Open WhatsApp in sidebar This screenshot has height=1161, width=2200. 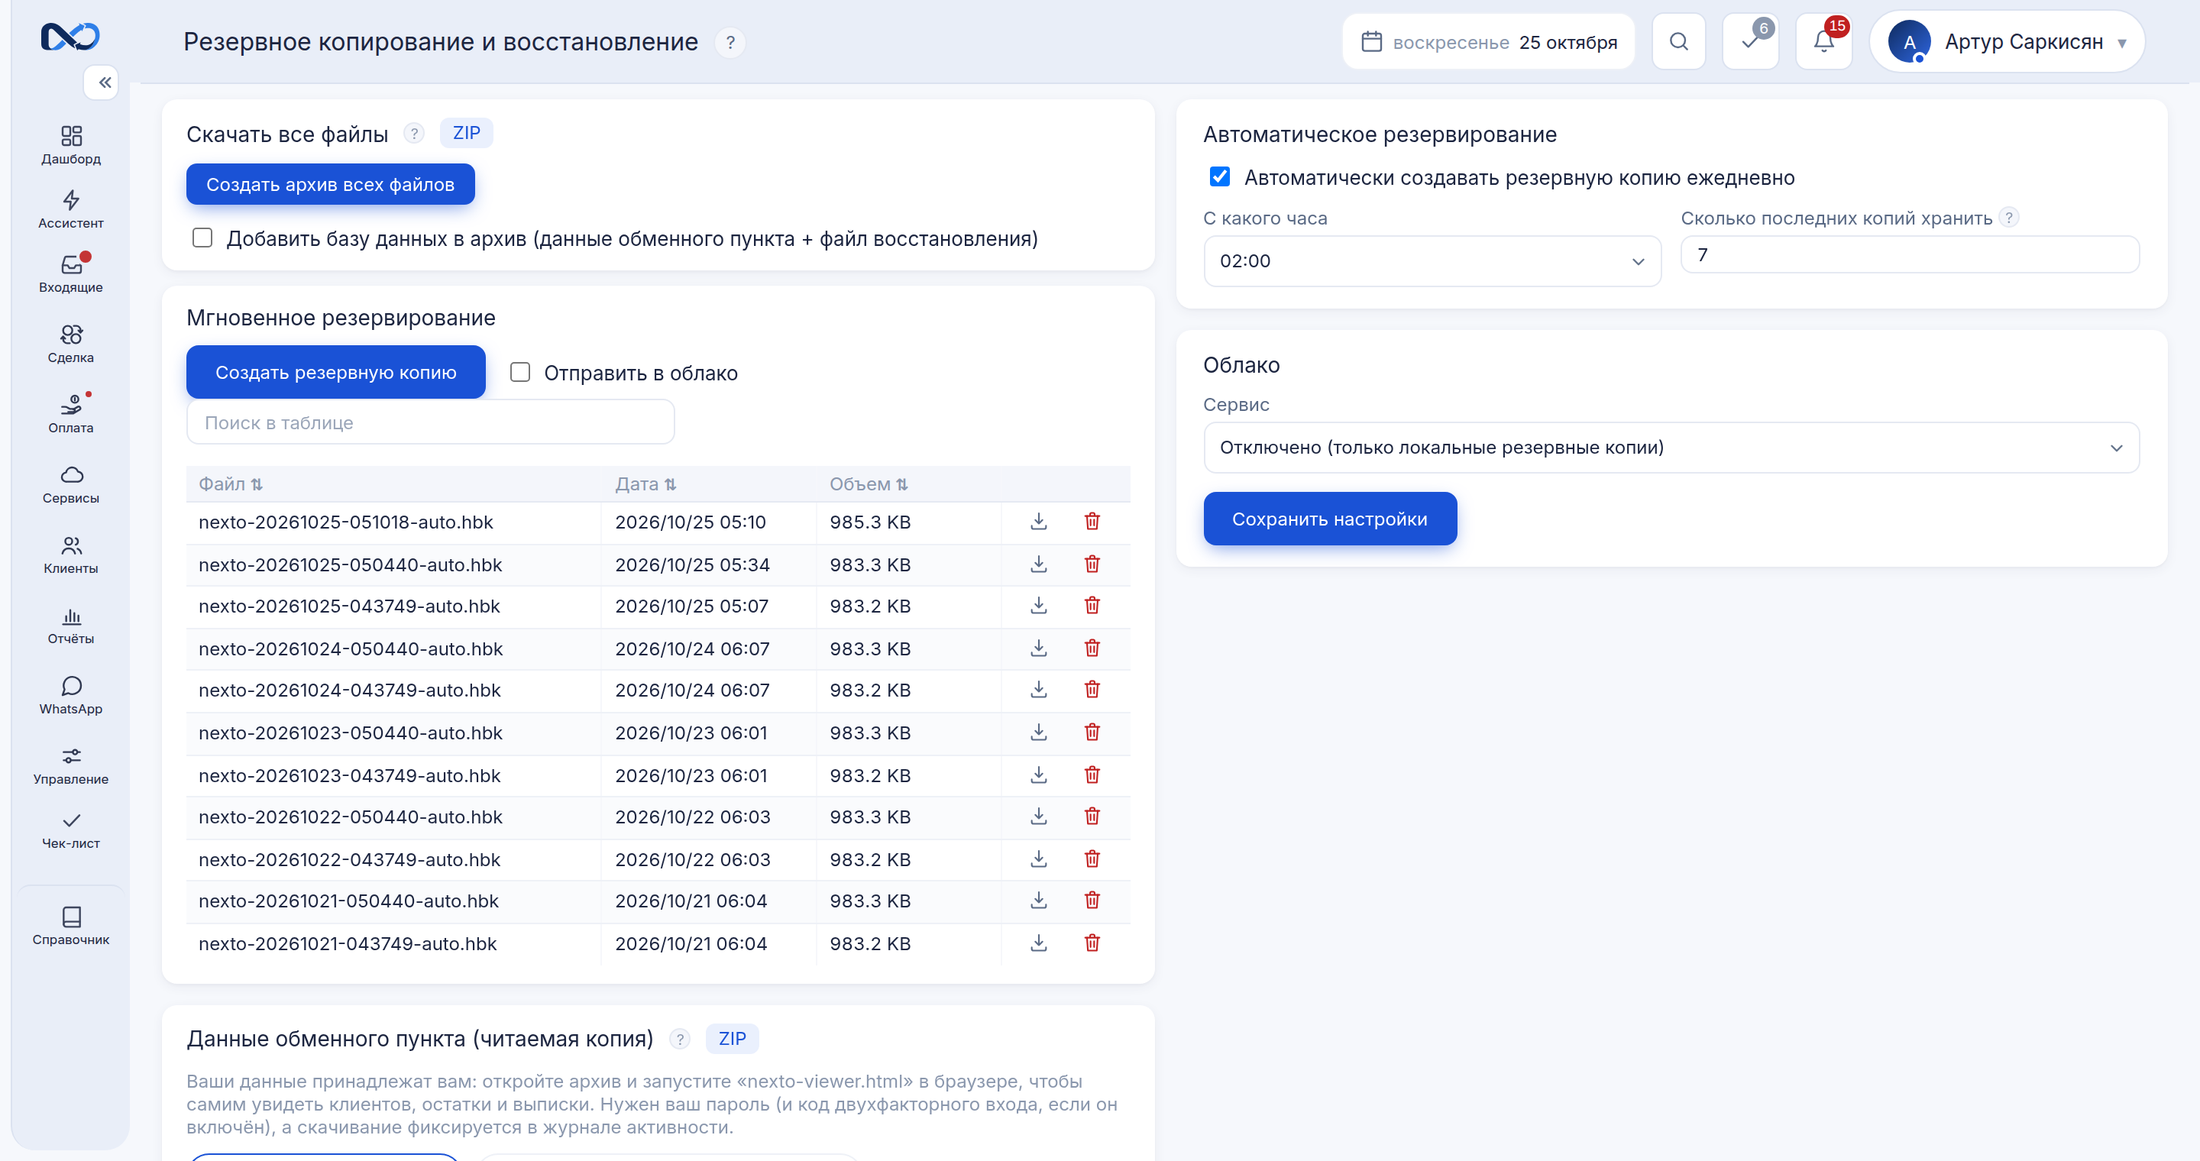click(x=71, y=695)
